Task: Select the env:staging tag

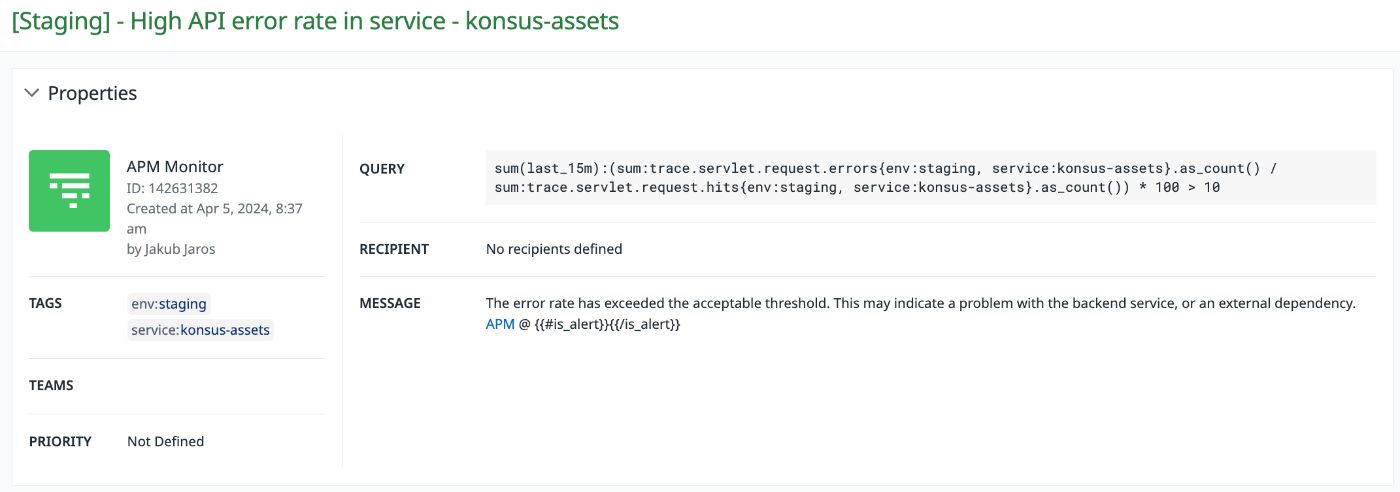Action: click(x=169, y=303)
